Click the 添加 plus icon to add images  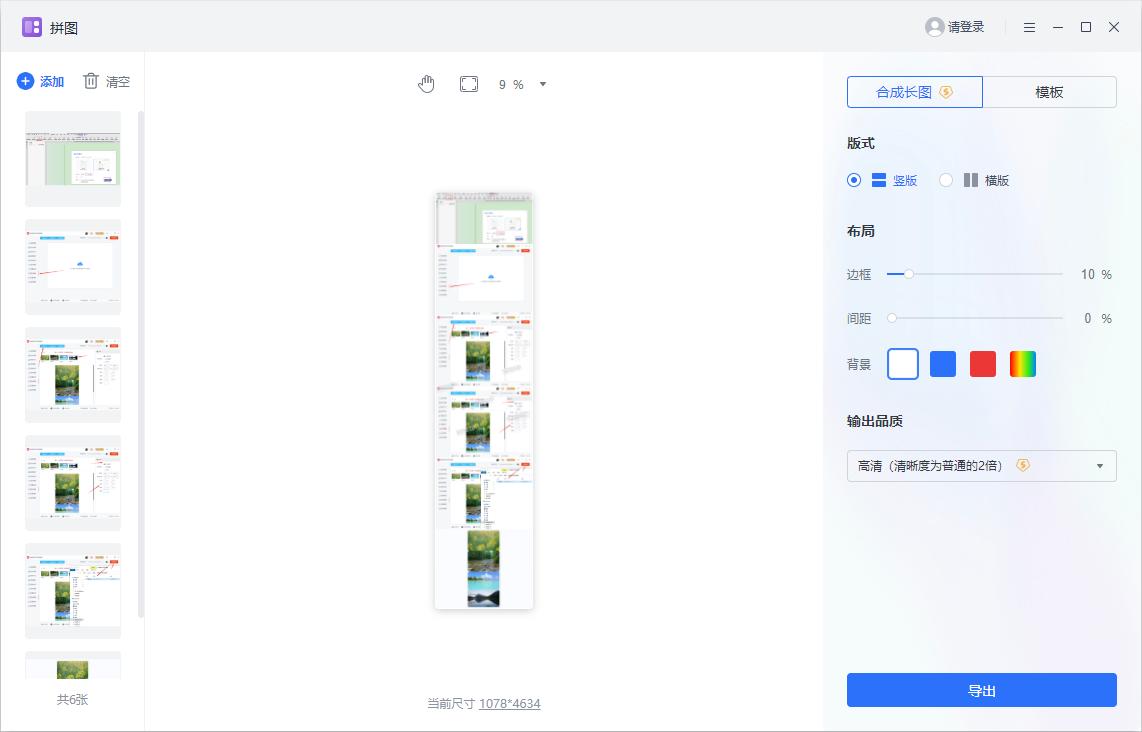tap(25, 81)
